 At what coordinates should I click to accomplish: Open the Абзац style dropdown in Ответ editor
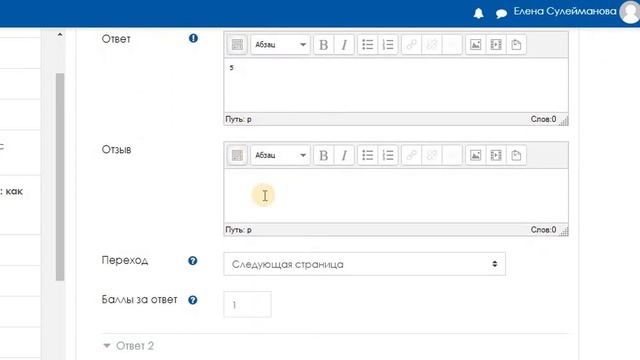point(280,44)
